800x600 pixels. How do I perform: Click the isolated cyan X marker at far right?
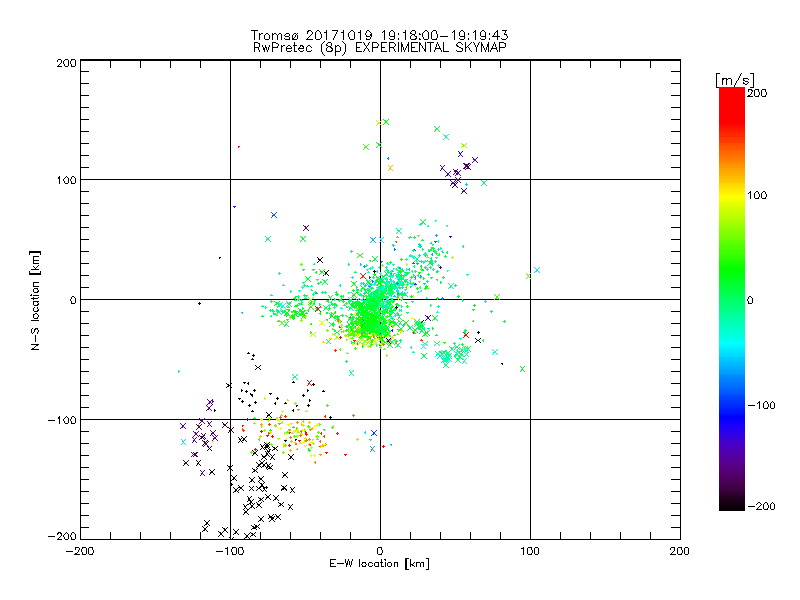(x=537, y=270)
